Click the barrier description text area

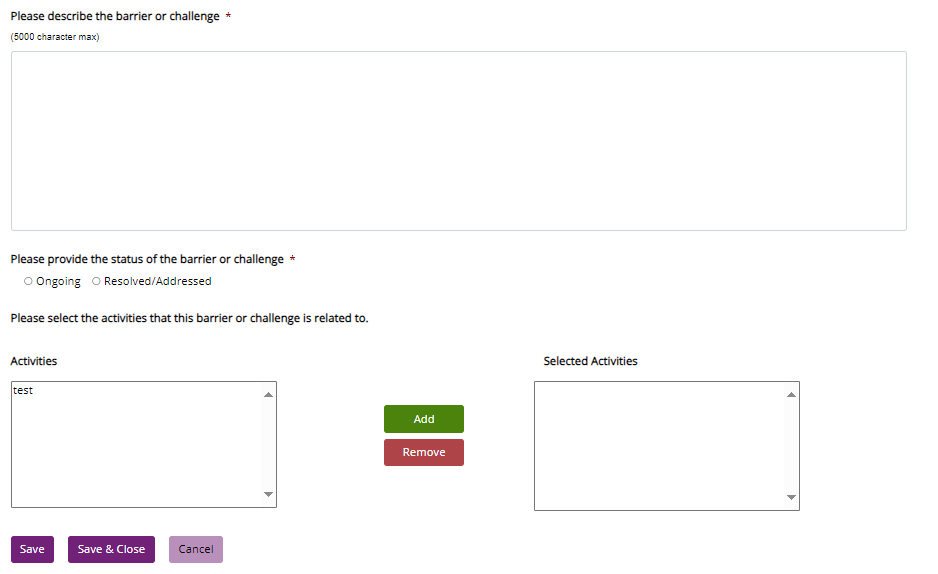click(458, 141)
